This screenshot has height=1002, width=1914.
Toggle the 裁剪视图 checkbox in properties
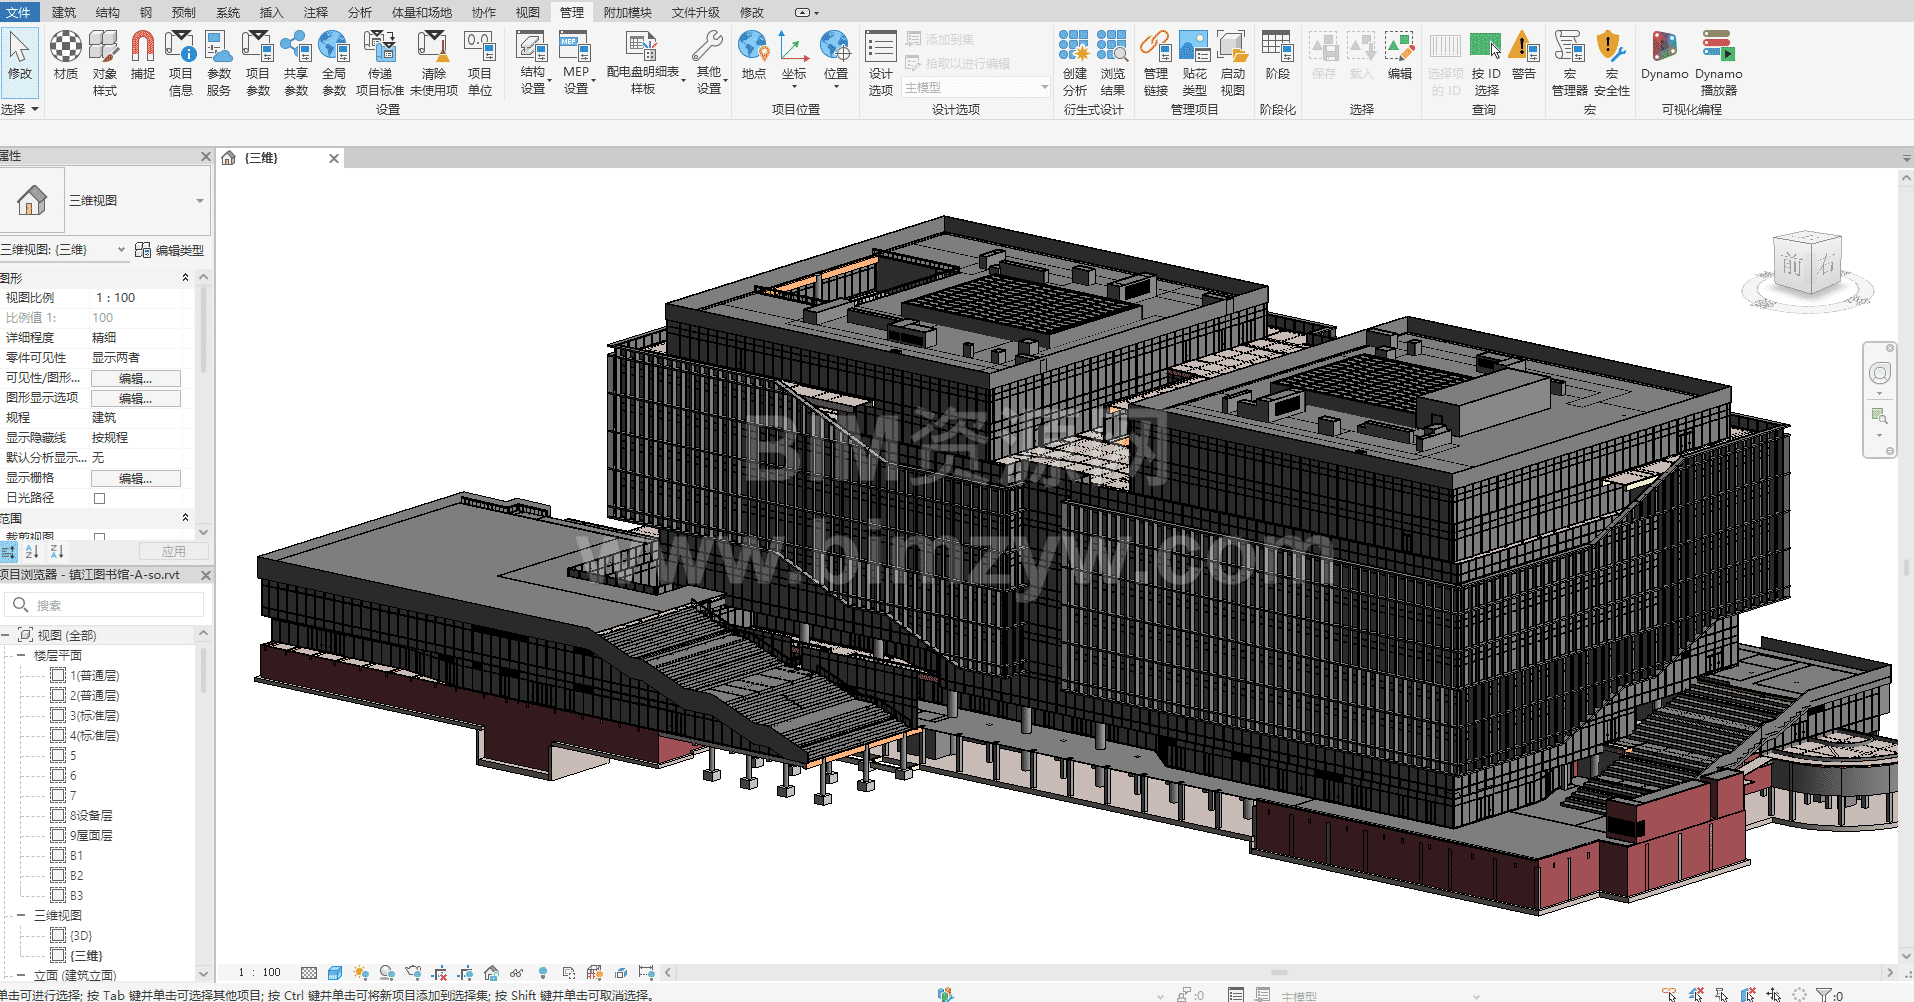(x=99, y=537)
